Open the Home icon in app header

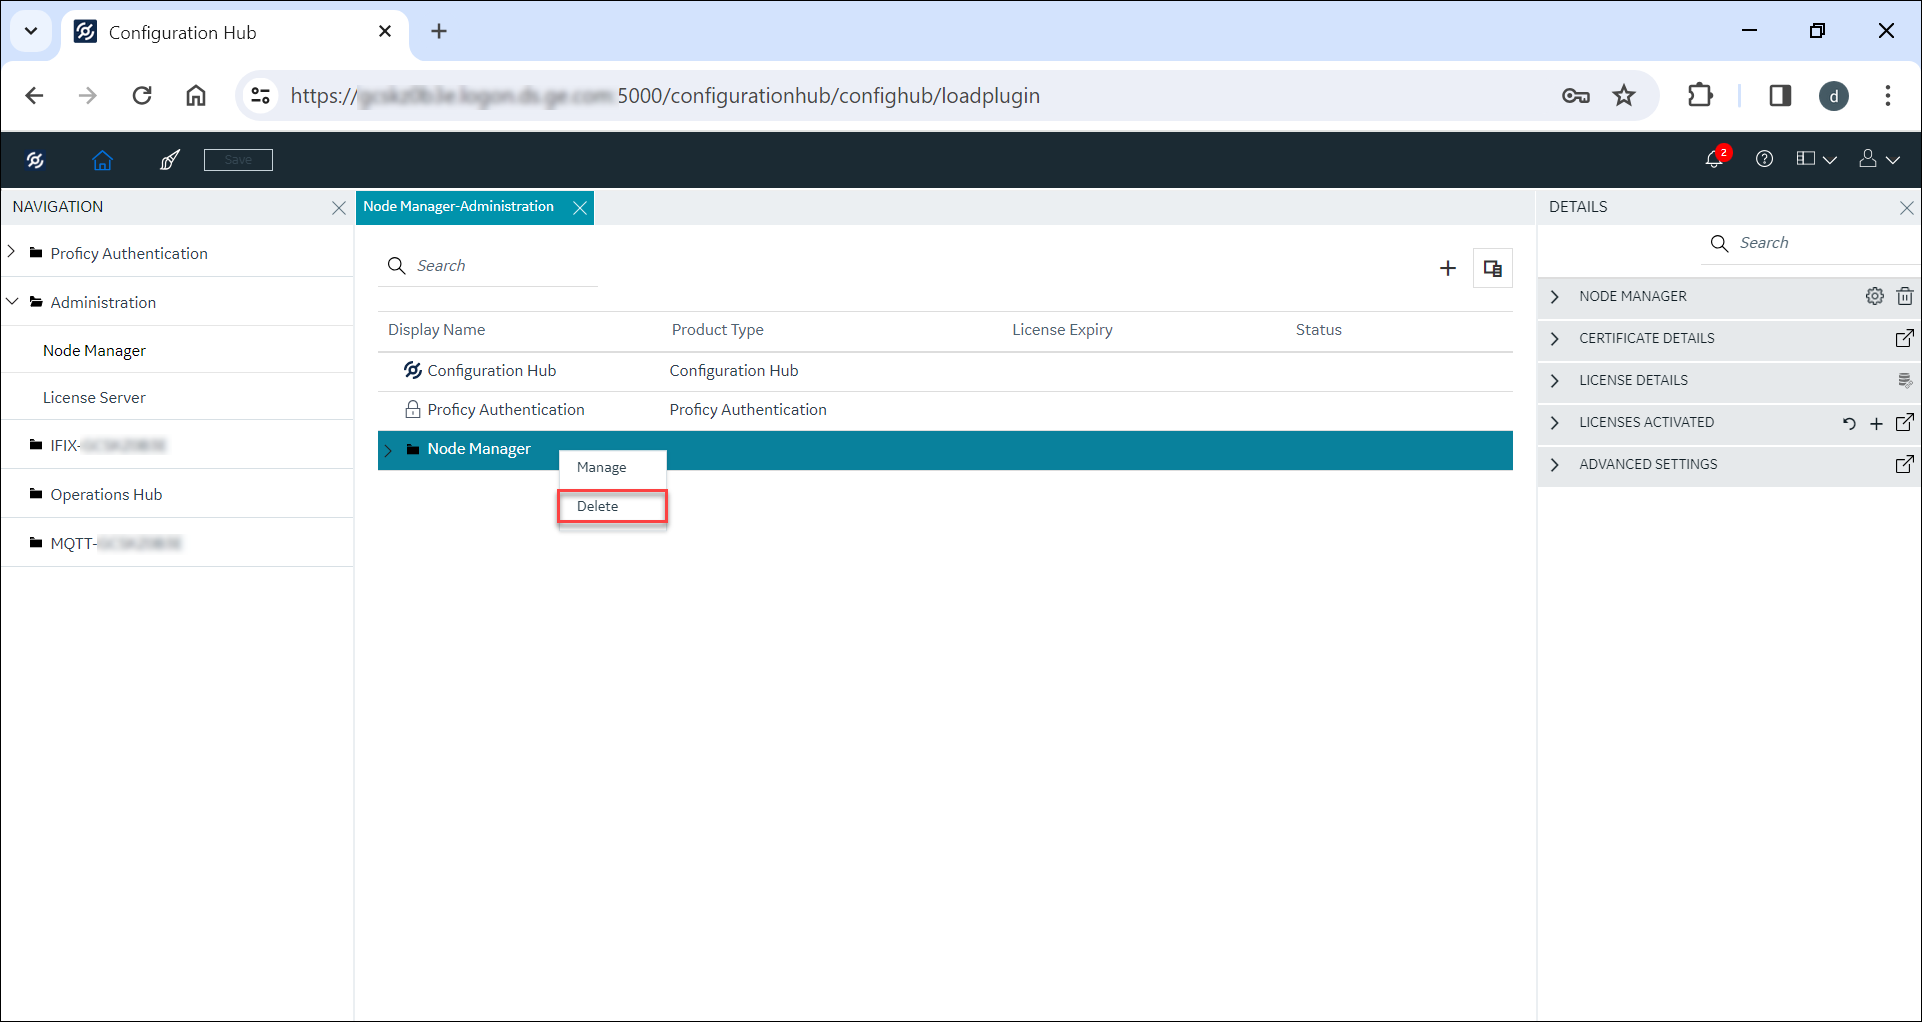102,160
